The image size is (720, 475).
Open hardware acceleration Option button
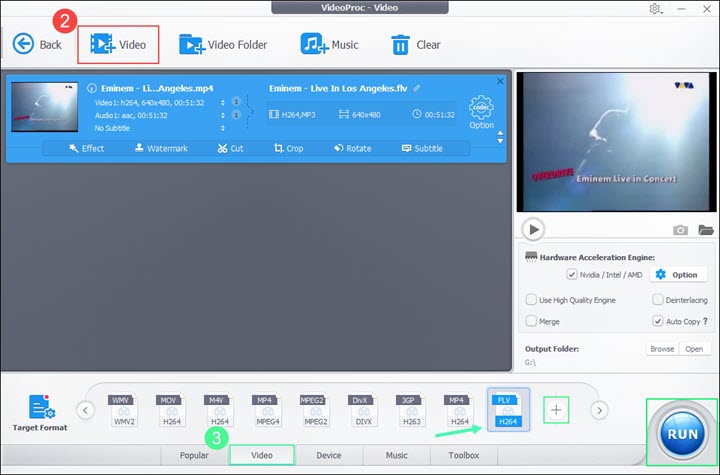click(677, 275)
